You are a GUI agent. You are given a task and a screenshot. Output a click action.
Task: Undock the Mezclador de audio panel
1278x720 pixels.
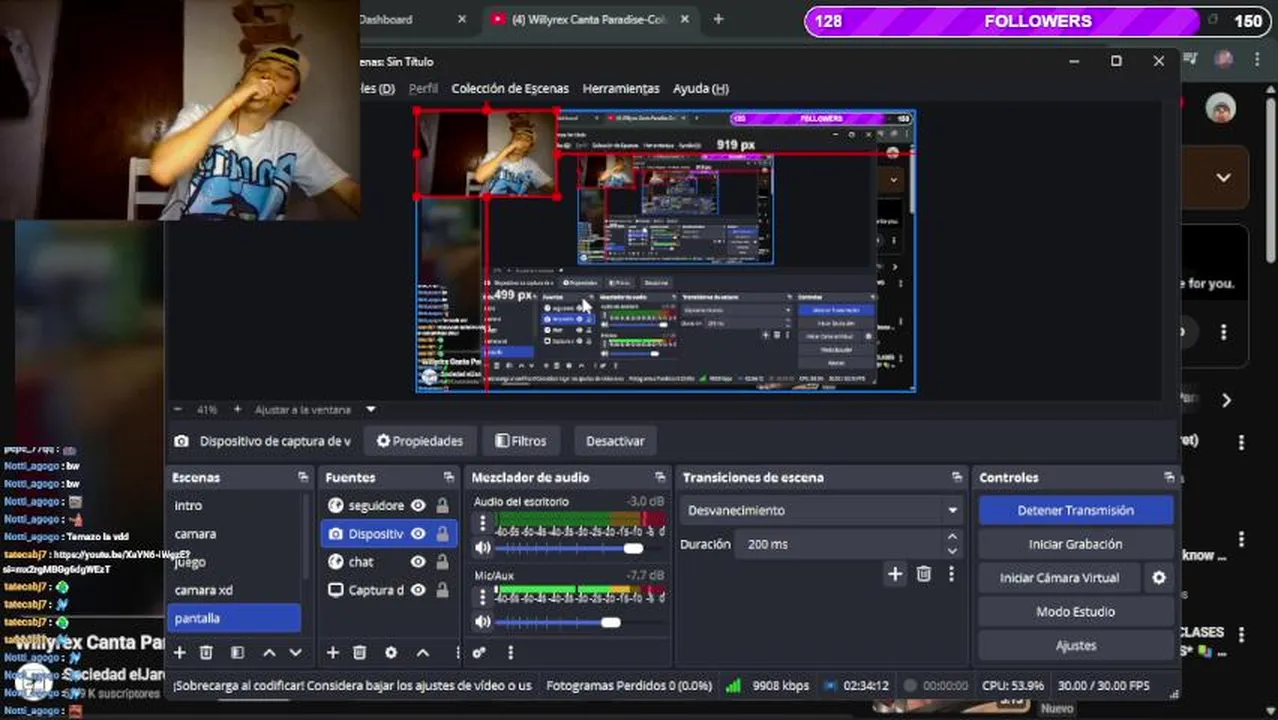tap(660, 478)
